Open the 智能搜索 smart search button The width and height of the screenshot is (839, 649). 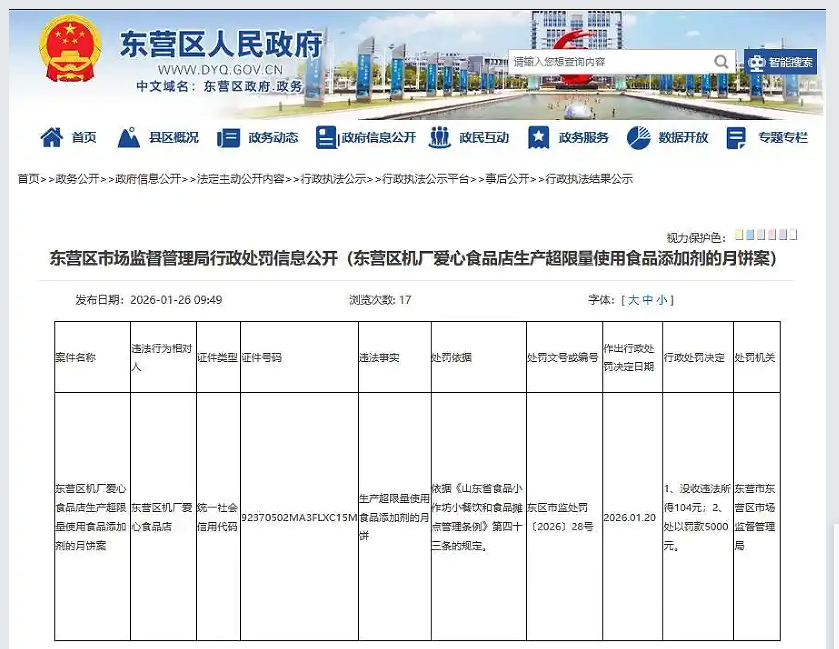point(780,62)
